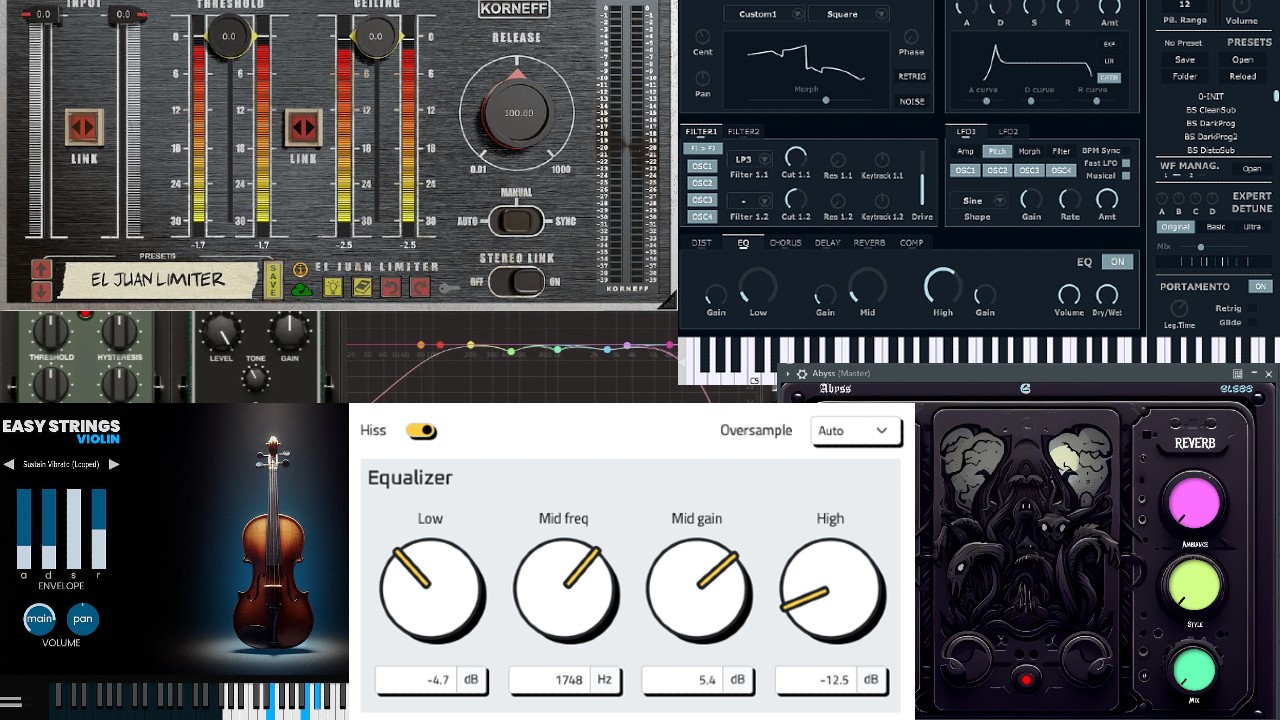Click the light bulb tips icon
Screen dimensions: 1280x720
tap(333, 288)
